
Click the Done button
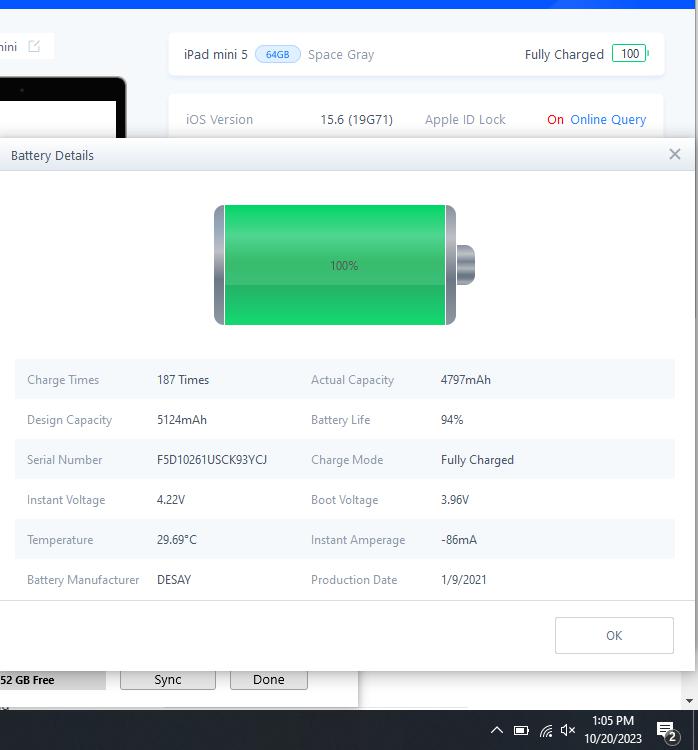(269, 680)
